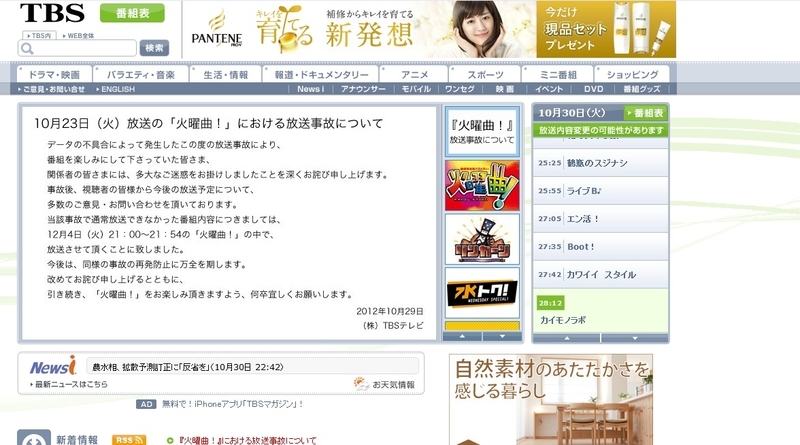
Task: Open the 自然素材のあたたかさ interior advertisement
Action: 551,400
